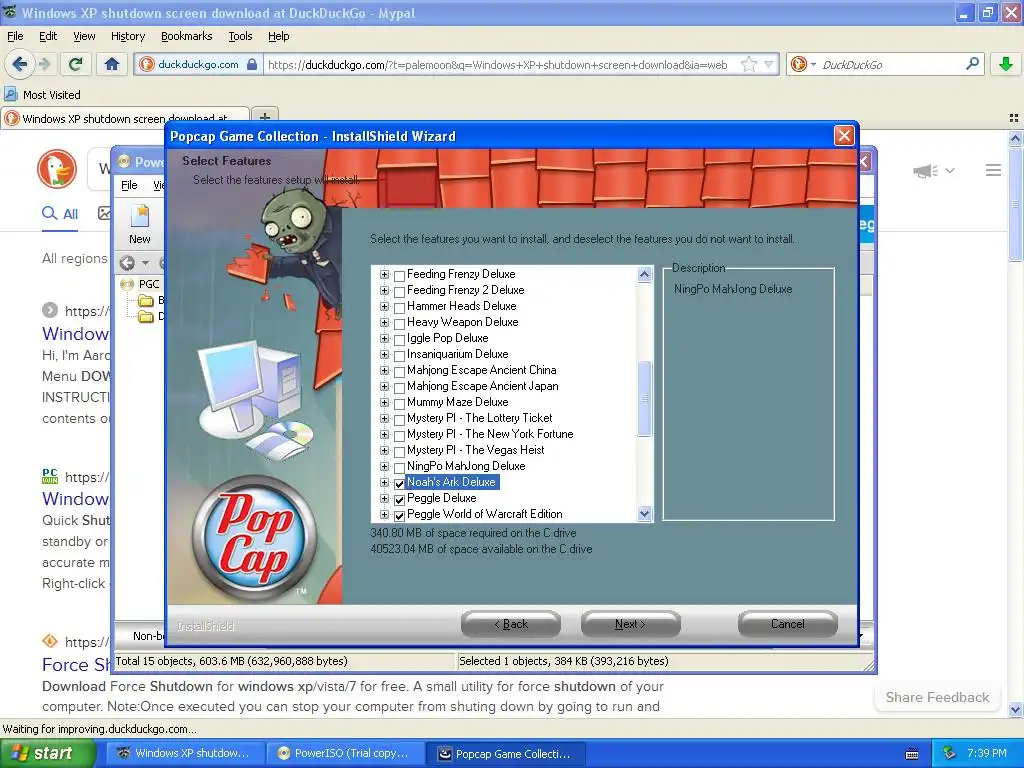Click the DuckDuckGo duck logo on page
This screenshot has height=768, width=1024.
click(57, 169)
